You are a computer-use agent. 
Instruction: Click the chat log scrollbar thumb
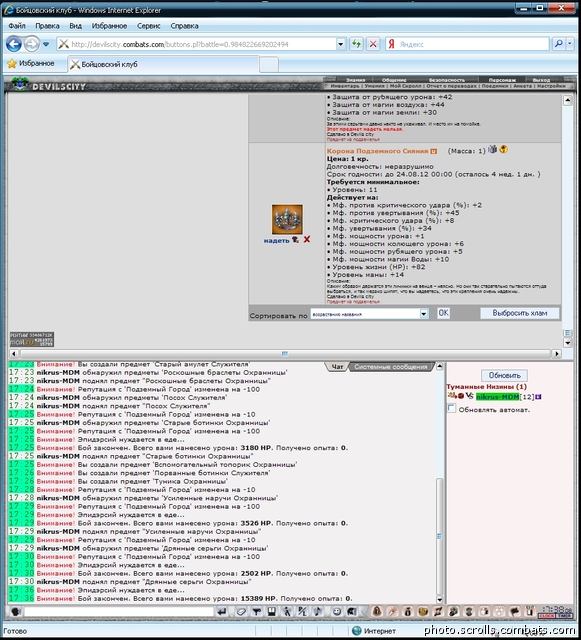coord(439,536)
